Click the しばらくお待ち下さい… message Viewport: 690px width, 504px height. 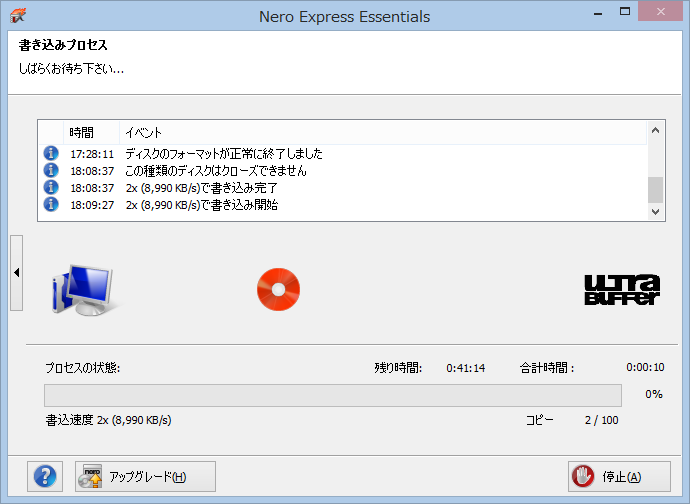(71, 69)
